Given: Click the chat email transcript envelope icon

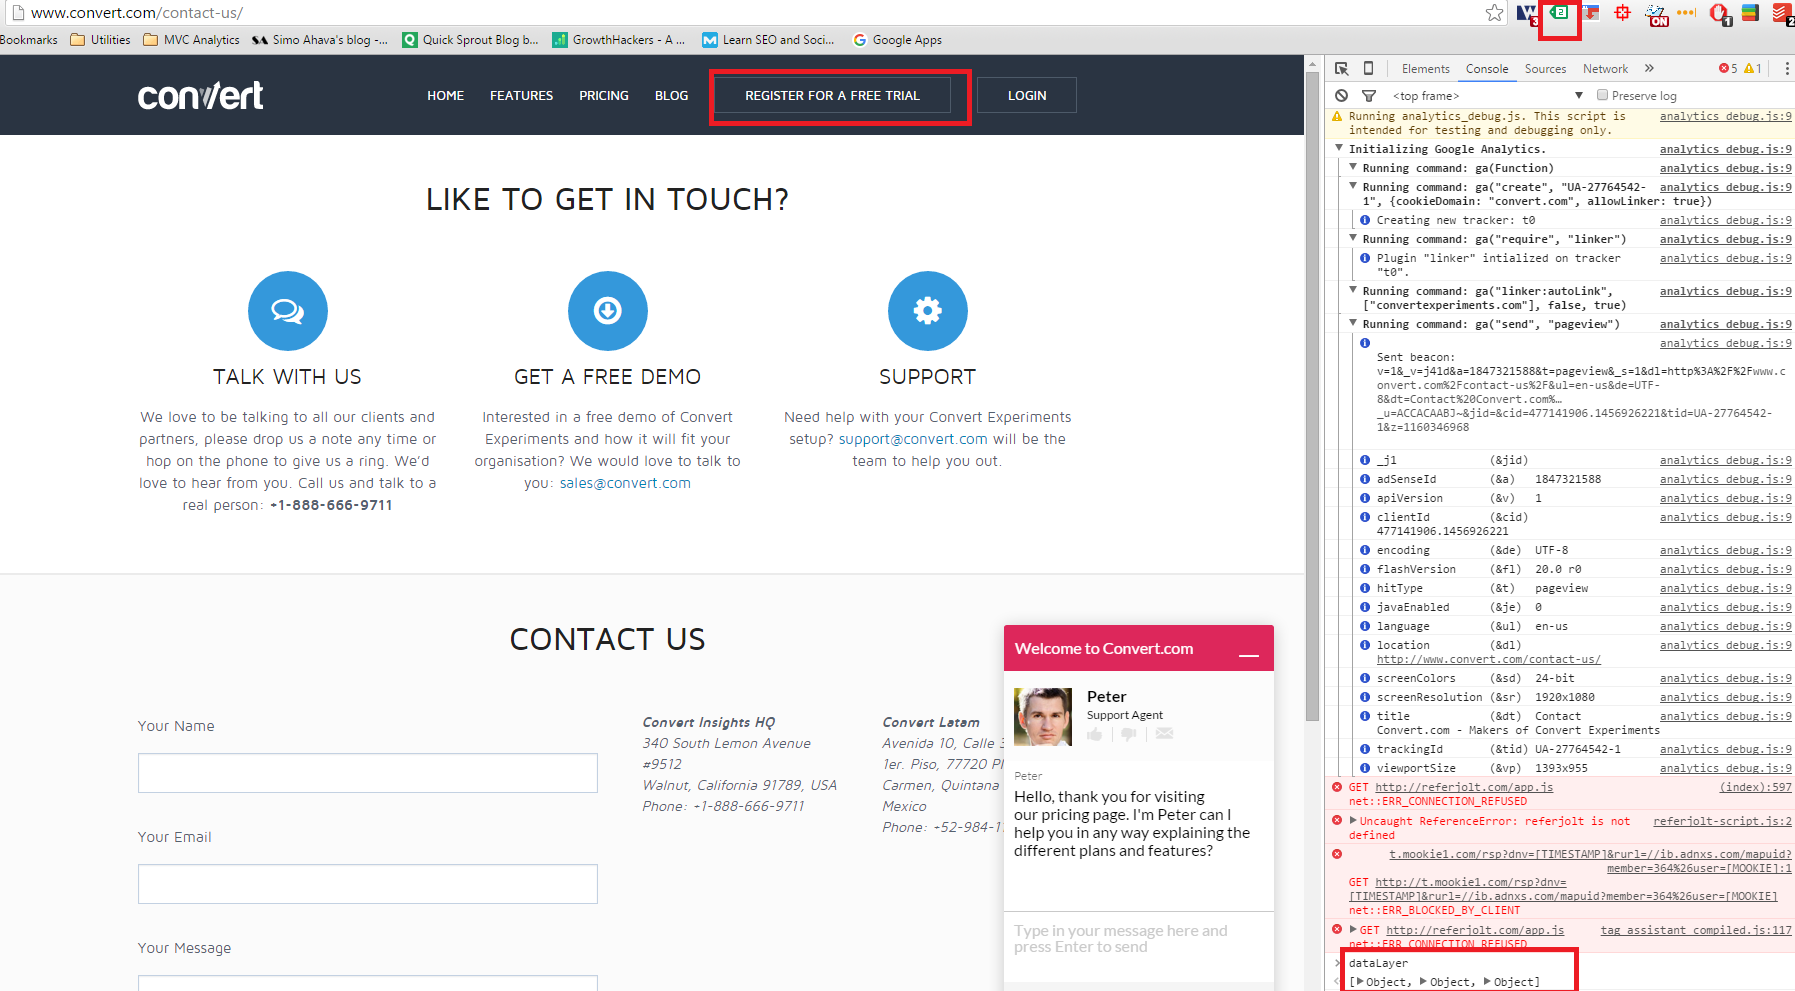Looking at the screenshot, I should pyautogui.click(x=1164, y=734).
